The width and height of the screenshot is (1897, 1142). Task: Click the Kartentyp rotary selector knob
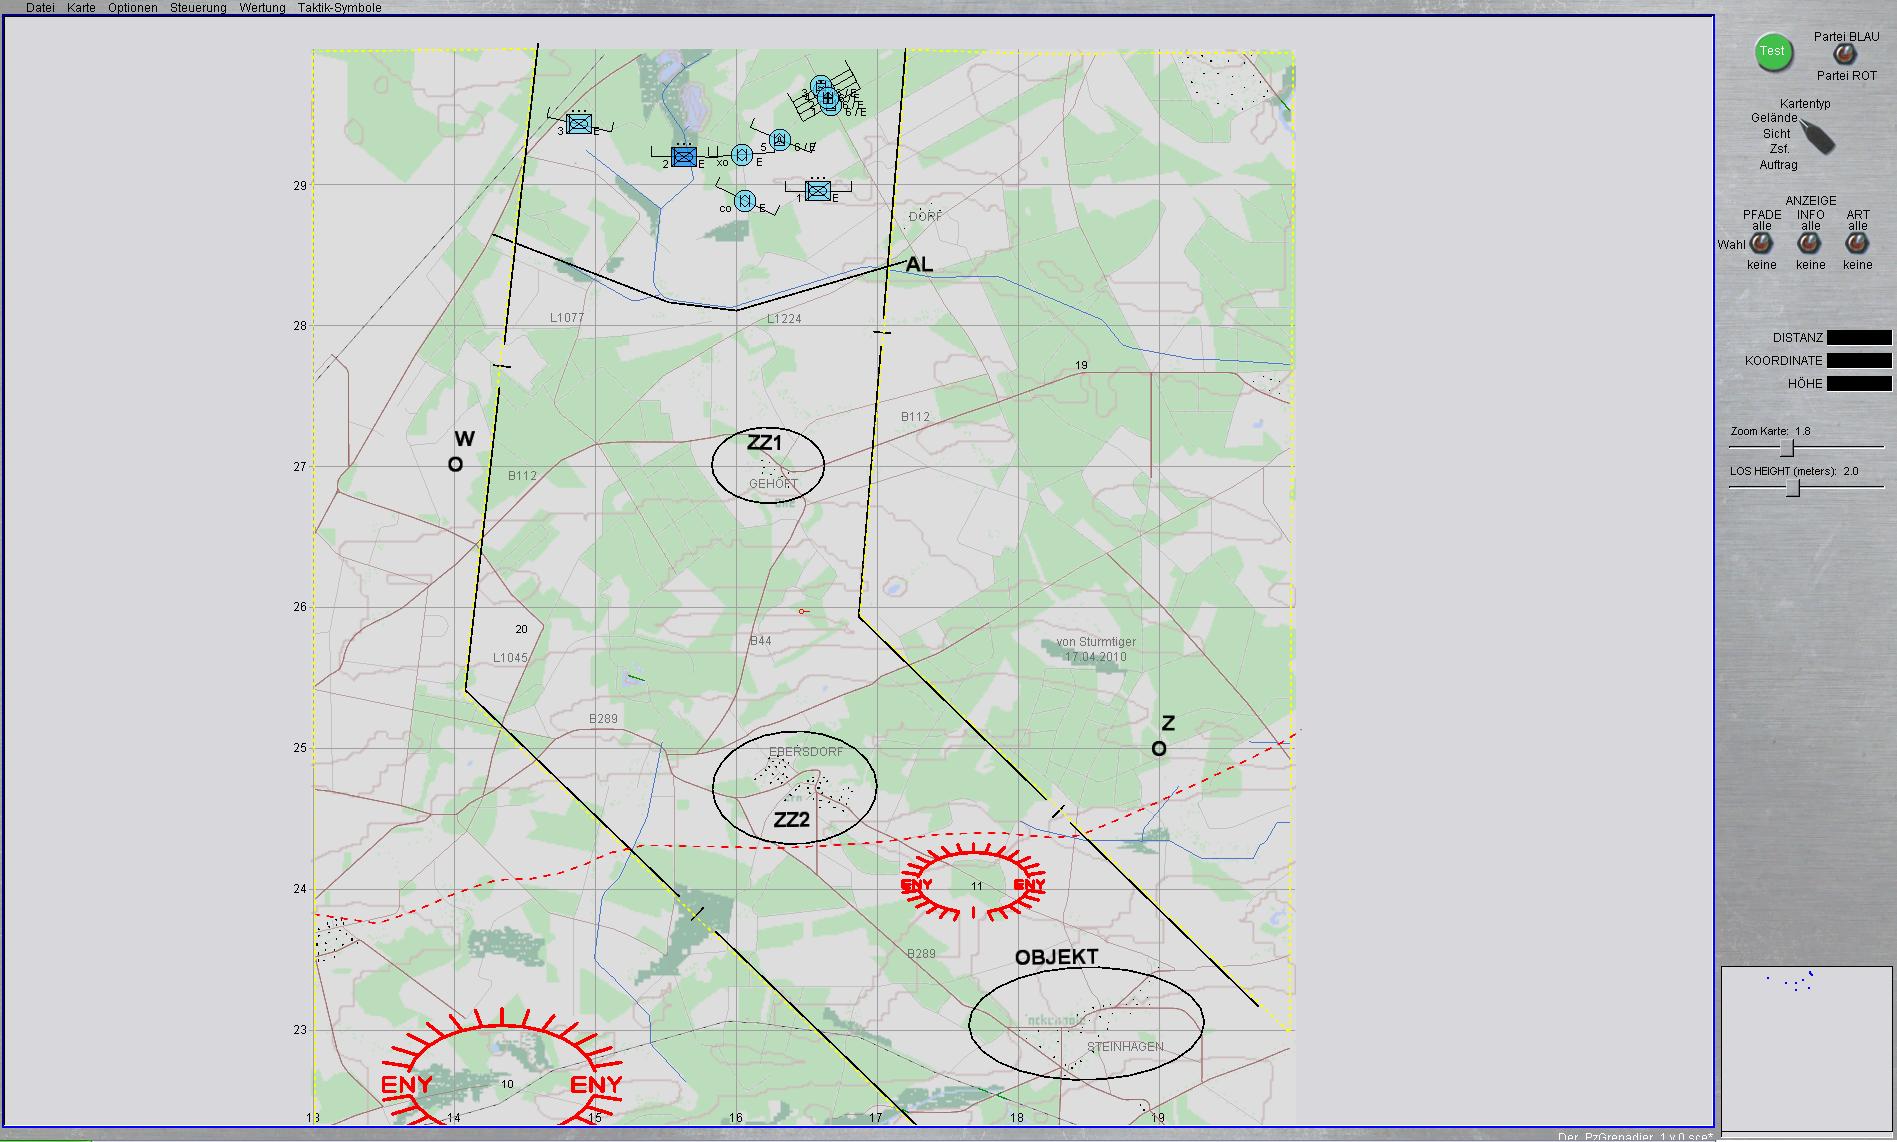pos(1819,137)
